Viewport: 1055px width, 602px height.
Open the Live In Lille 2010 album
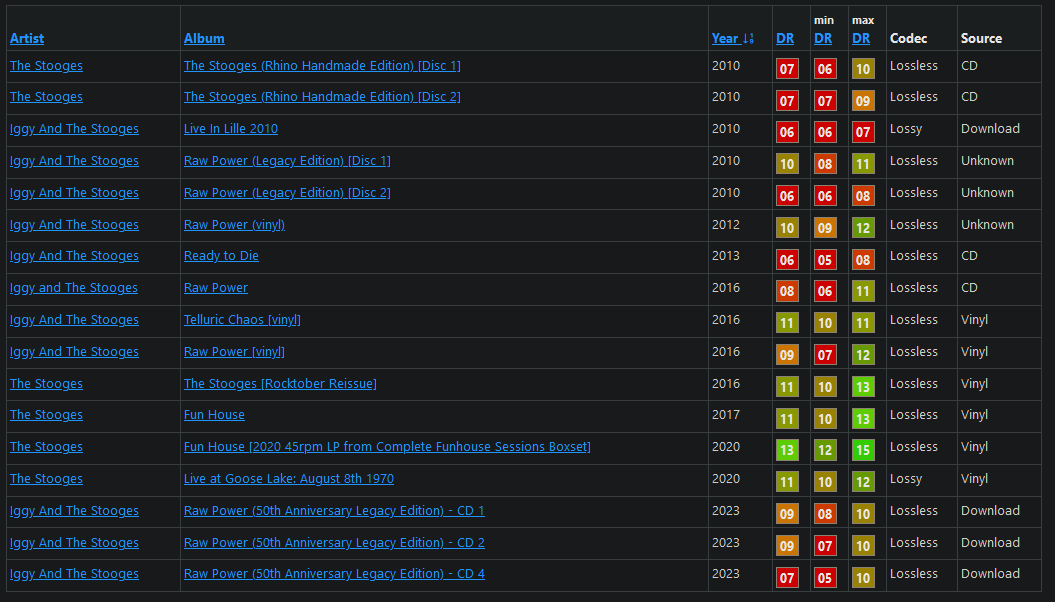pos(231,128)
